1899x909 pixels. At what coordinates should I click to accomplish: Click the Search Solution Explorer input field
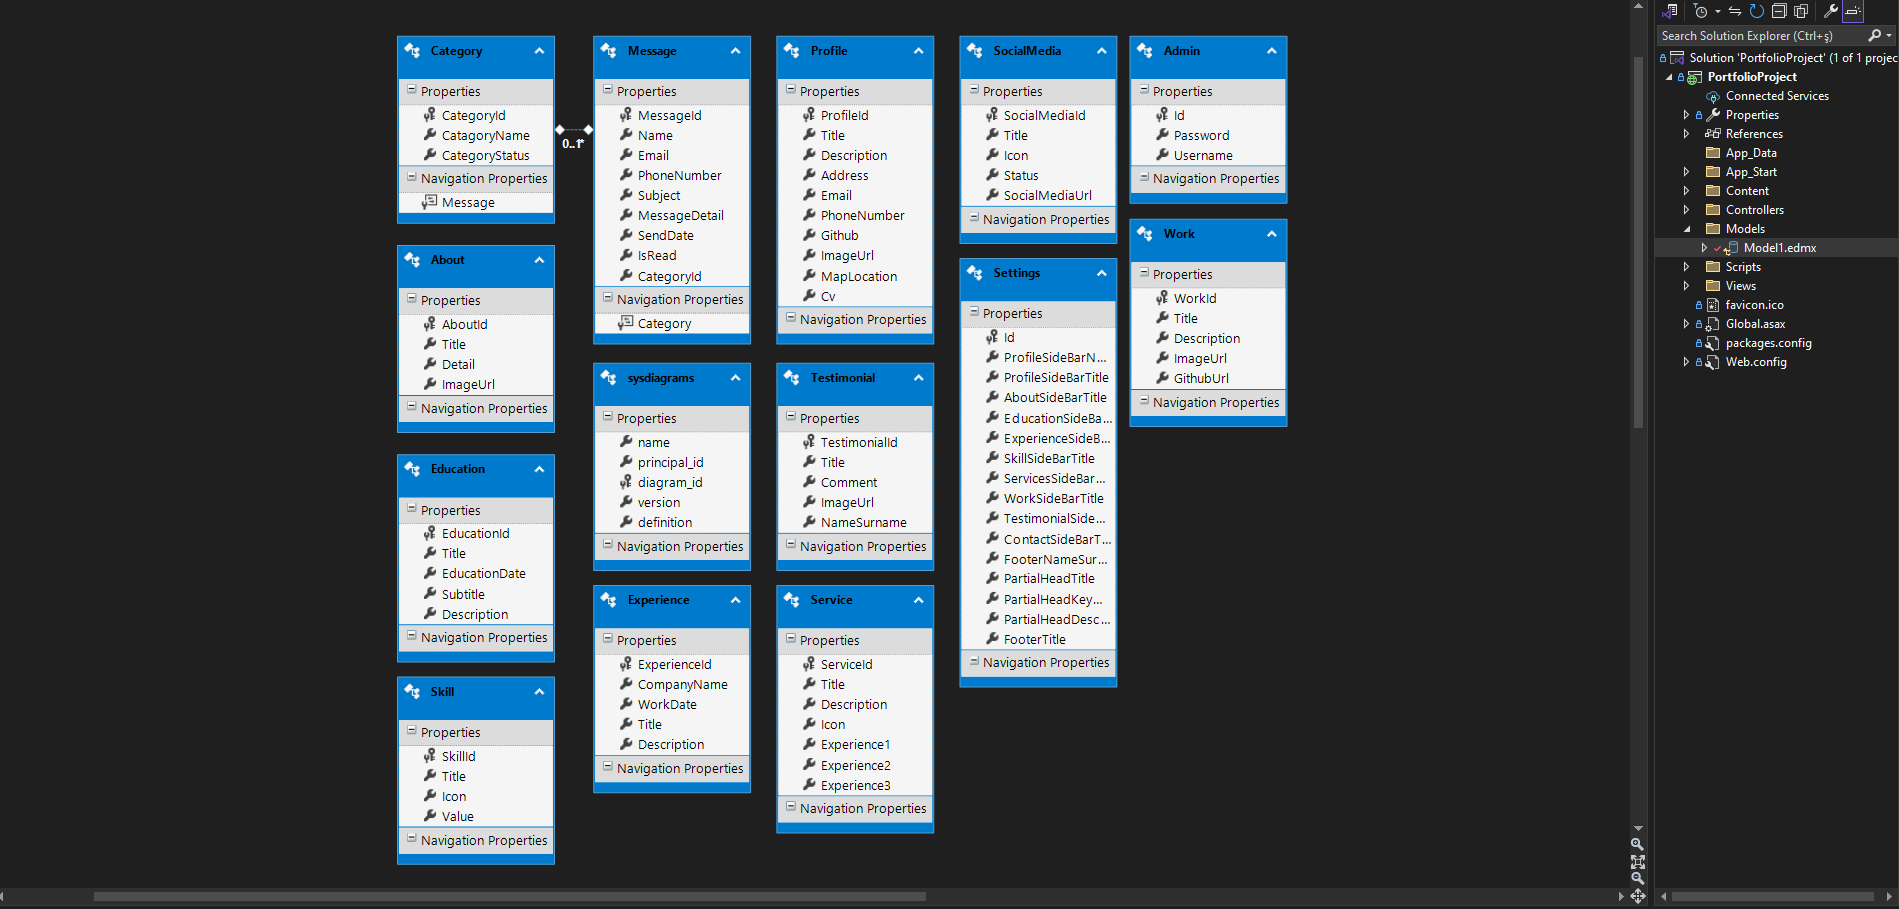point(1760,35)
